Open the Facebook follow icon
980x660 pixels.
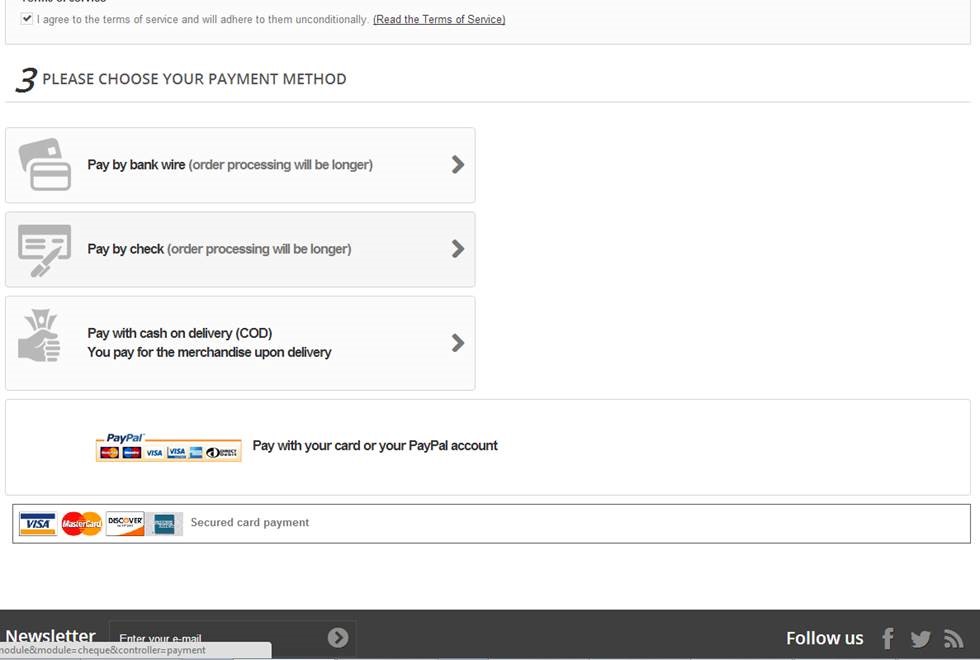click(x=887, y=639)
